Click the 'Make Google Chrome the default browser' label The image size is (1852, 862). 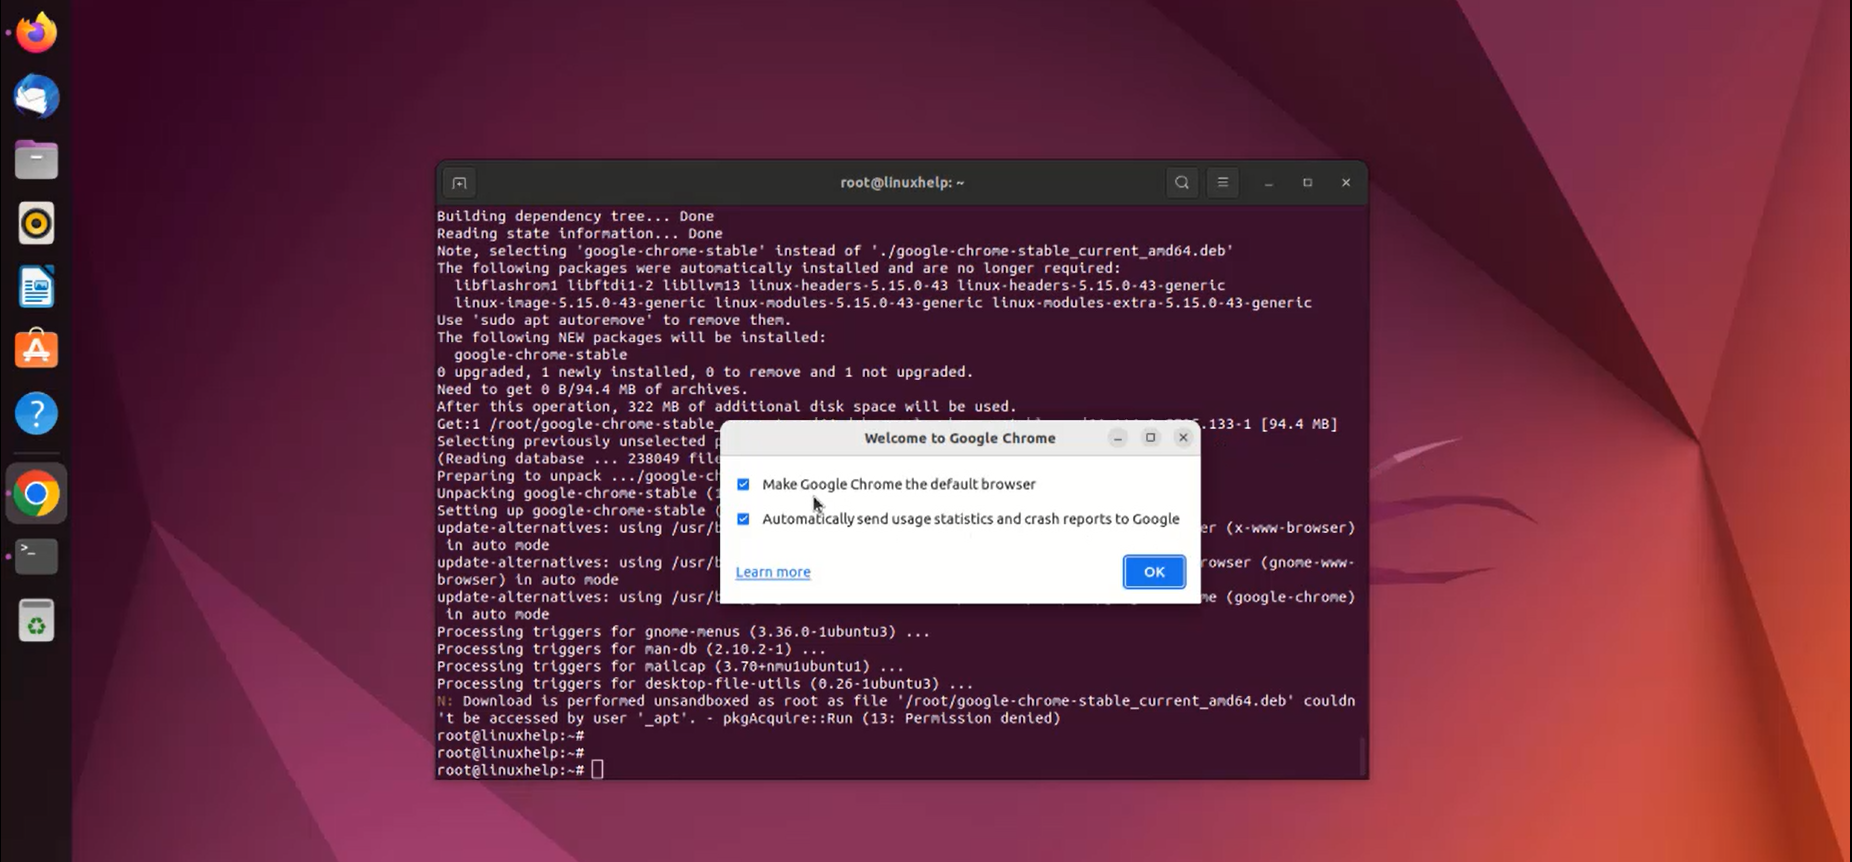point(899,484)
